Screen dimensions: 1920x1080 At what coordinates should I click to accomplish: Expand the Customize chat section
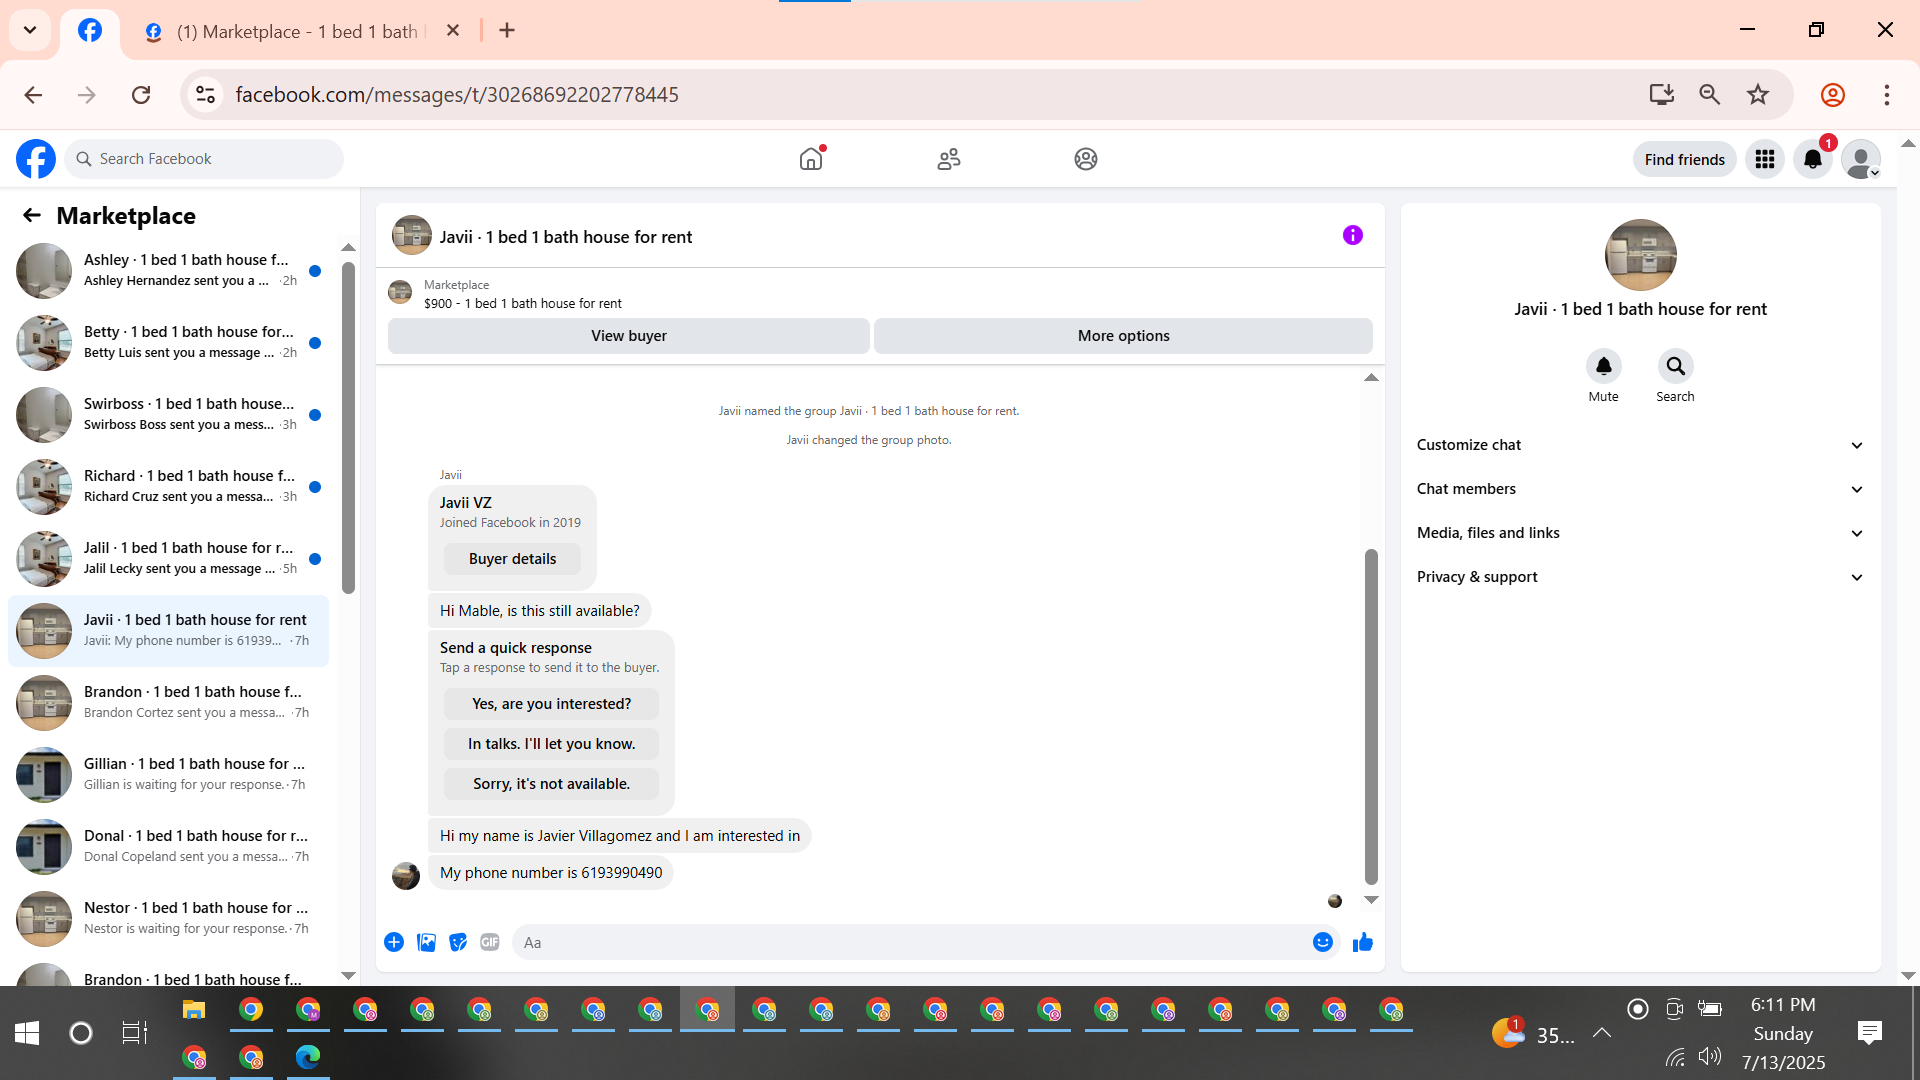[x=1640, y=445]
